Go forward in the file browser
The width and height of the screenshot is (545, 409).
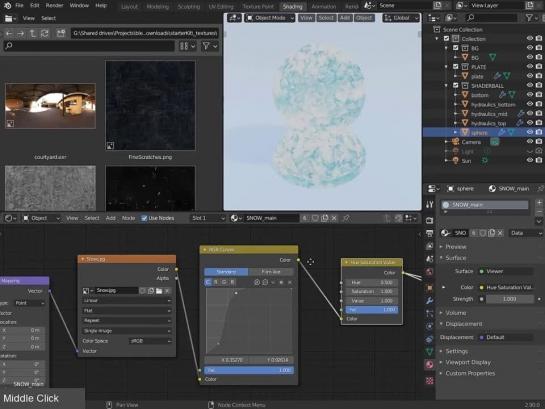(21, 34)
